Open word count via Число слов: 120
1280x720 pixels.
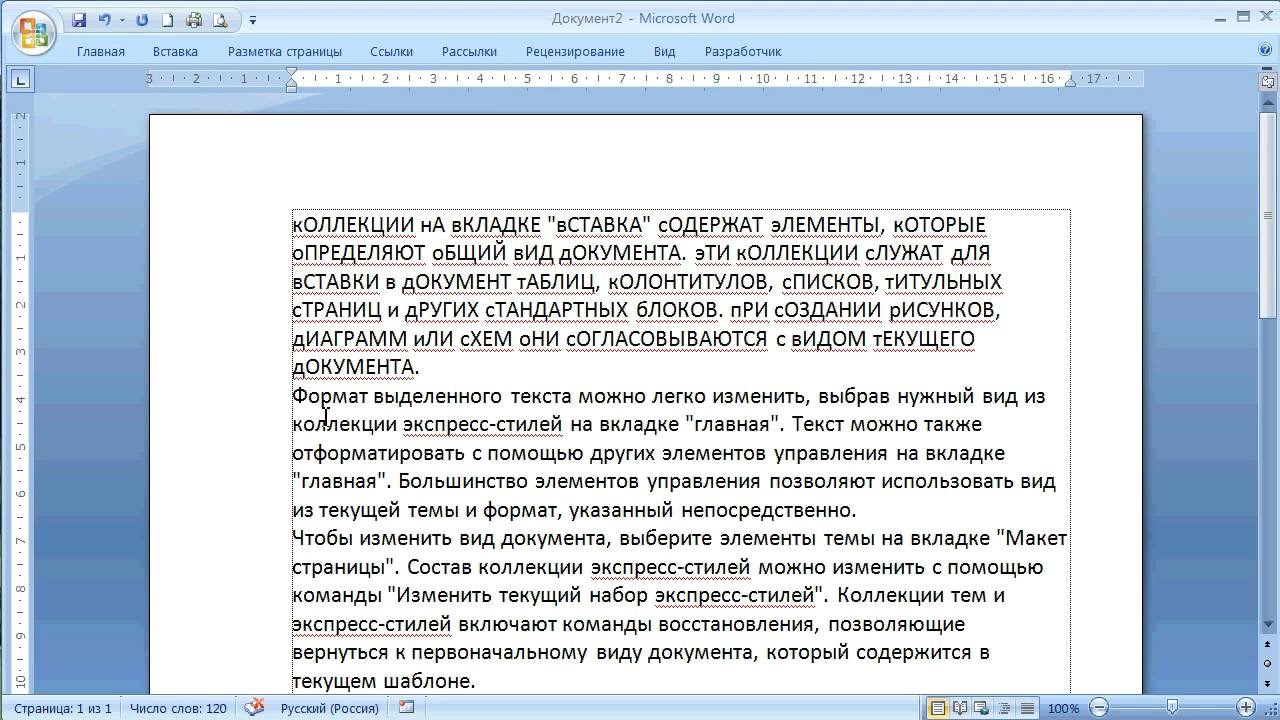178,708
